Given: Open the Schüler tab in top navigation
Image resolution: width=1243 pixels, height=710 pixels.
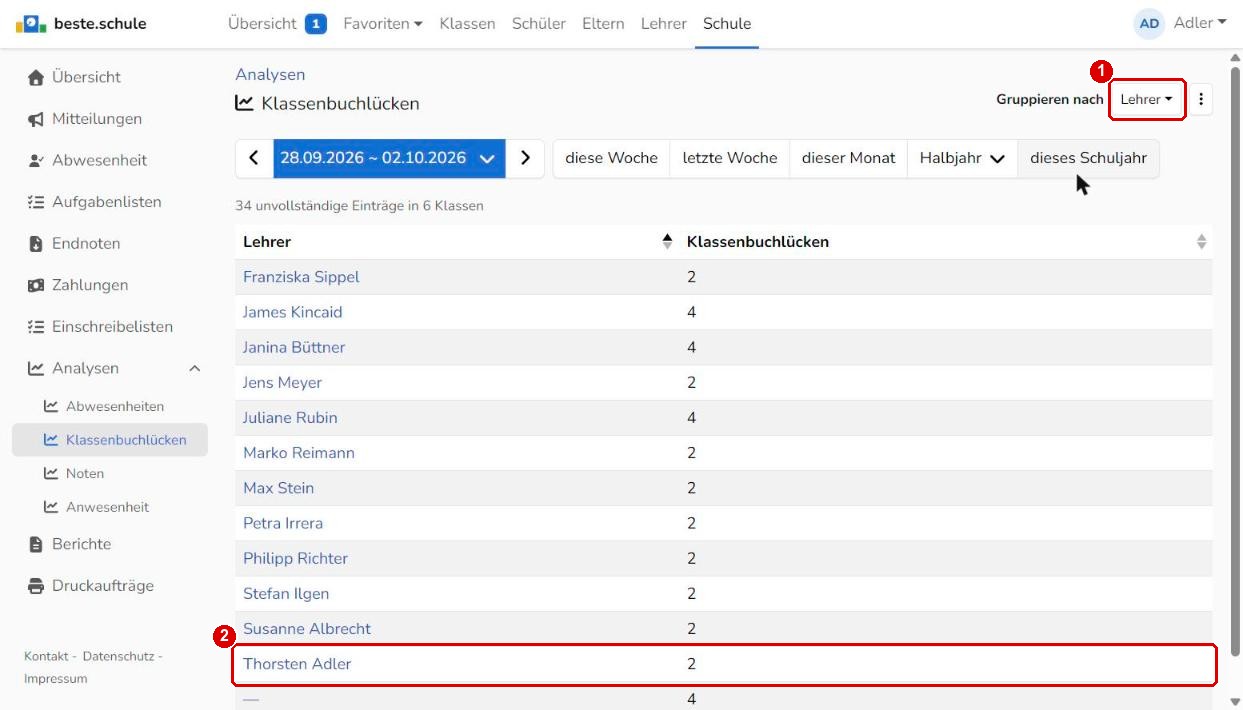Looking at the screenshot, I should coord(539,24).
